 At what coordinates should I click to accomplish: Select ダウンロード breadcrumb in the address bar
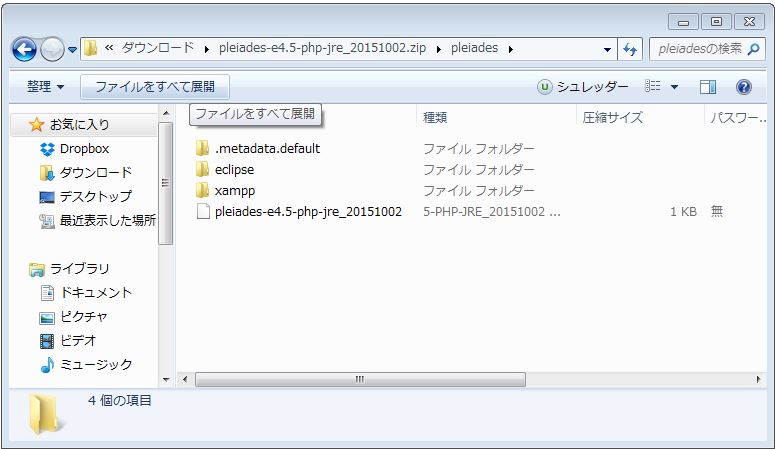click(158, 48)
